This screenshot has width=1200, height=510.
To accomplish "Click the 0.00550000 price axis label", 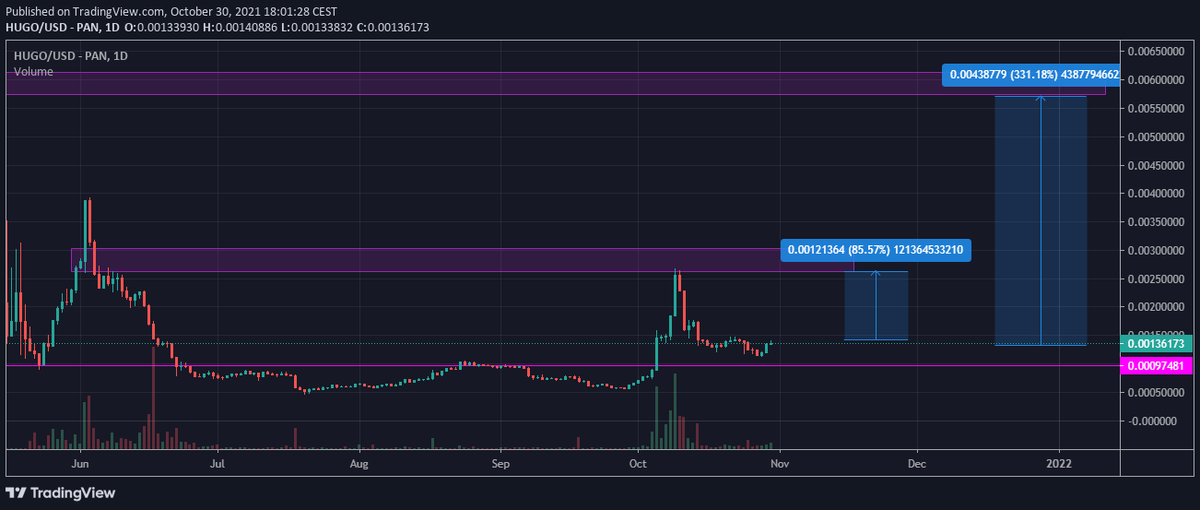I will (x=1157, y=107).
